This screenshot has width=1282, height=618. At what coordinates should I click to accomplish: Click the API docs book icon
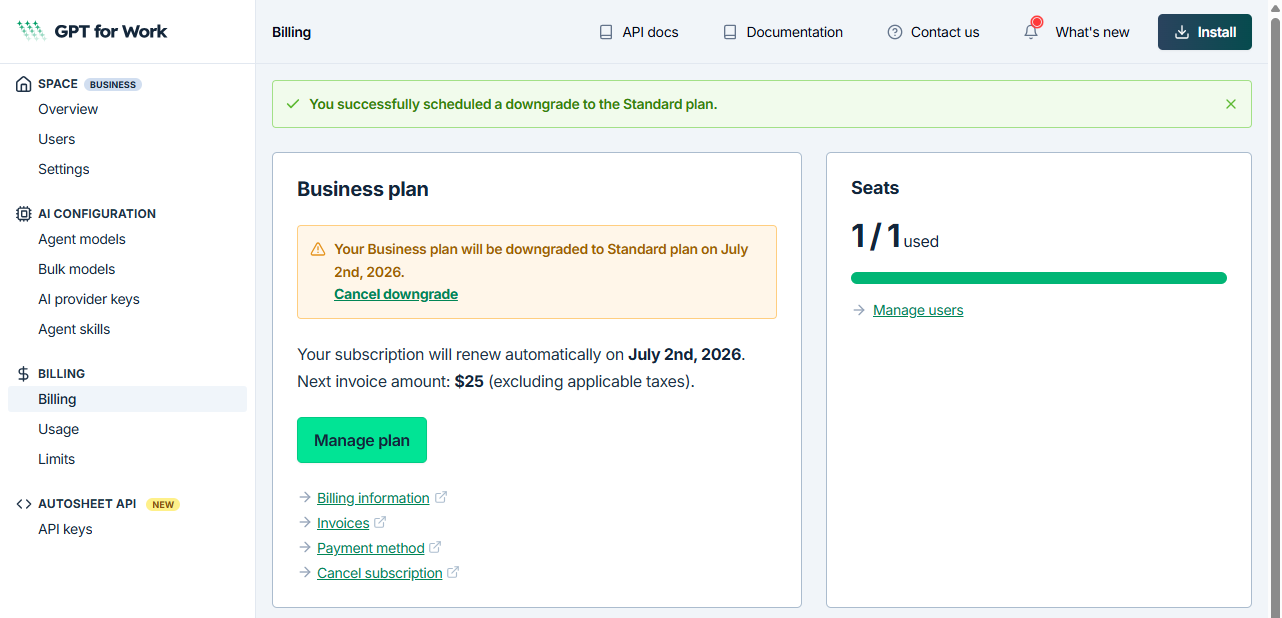coord(606,32)
